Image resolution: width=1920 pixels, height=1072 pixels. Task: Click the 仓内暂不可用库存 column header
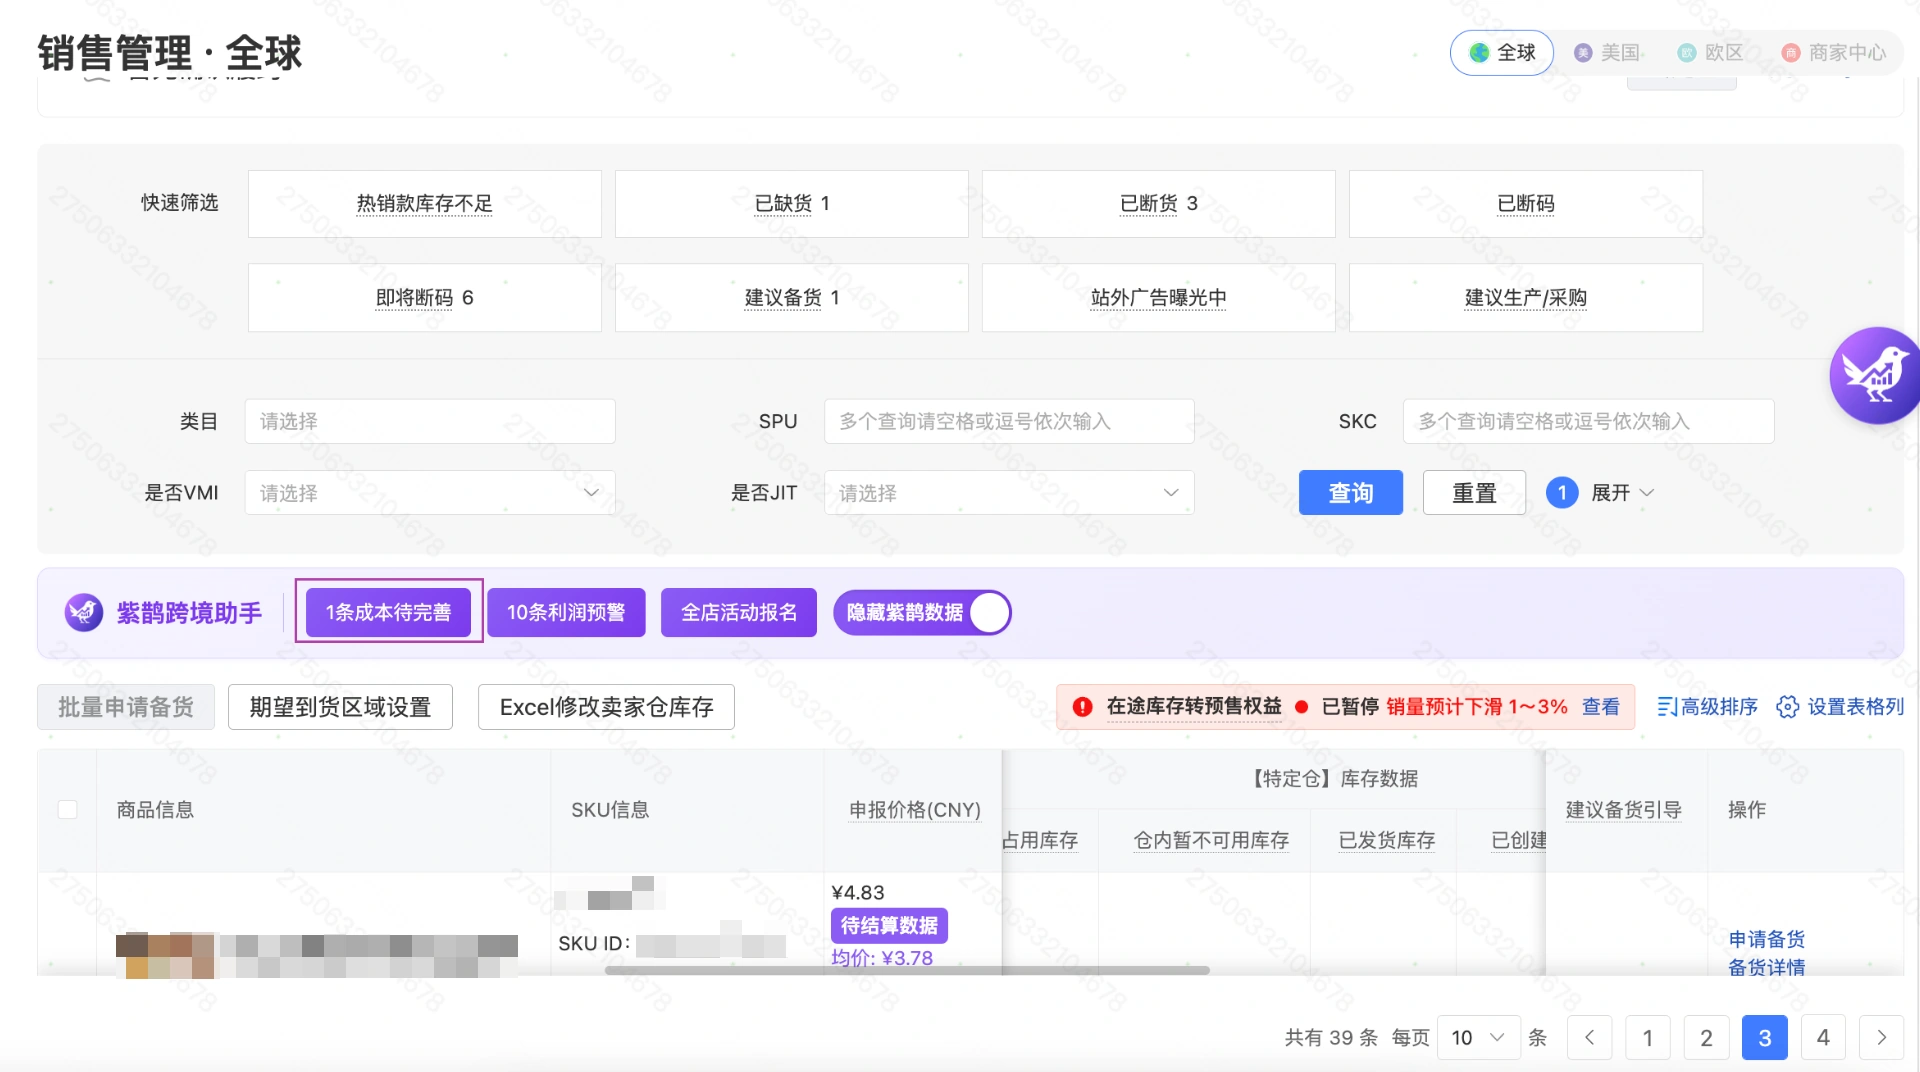point(1211,841)
